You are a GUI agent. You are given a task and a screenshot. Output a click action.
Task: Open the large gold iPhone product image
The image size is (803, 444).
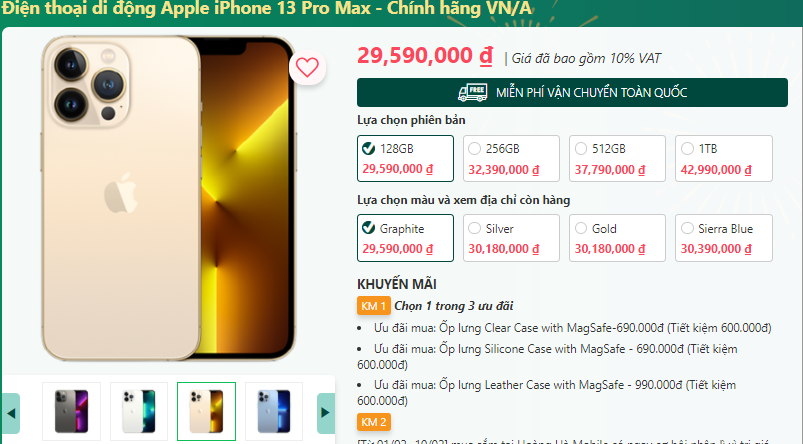(x=169, y=198)
